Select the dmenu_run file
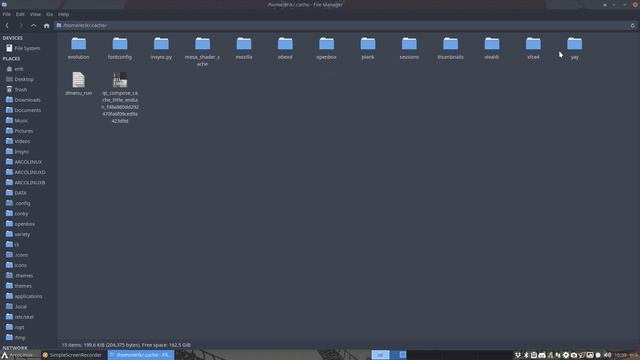The width and height of the screenshot is (640, 360). click(78, 84)
